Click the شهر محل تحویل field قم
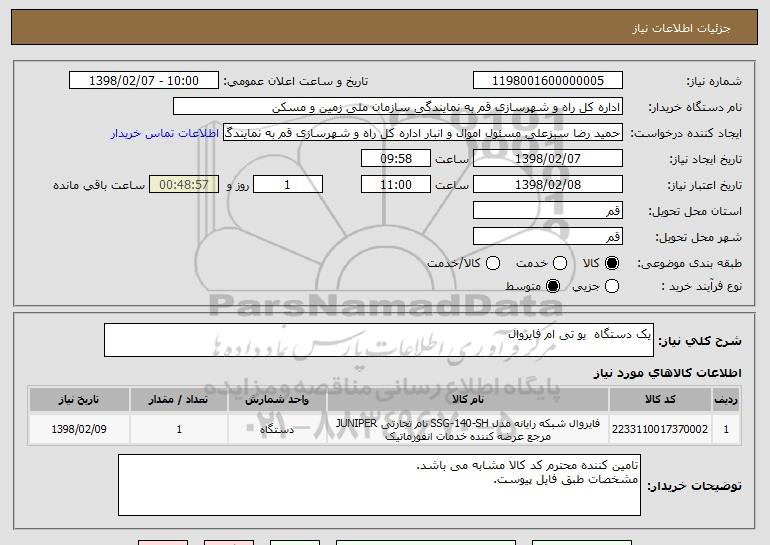Image resolution: width=770 pixels, height=545 pixels. coord(548,237)
